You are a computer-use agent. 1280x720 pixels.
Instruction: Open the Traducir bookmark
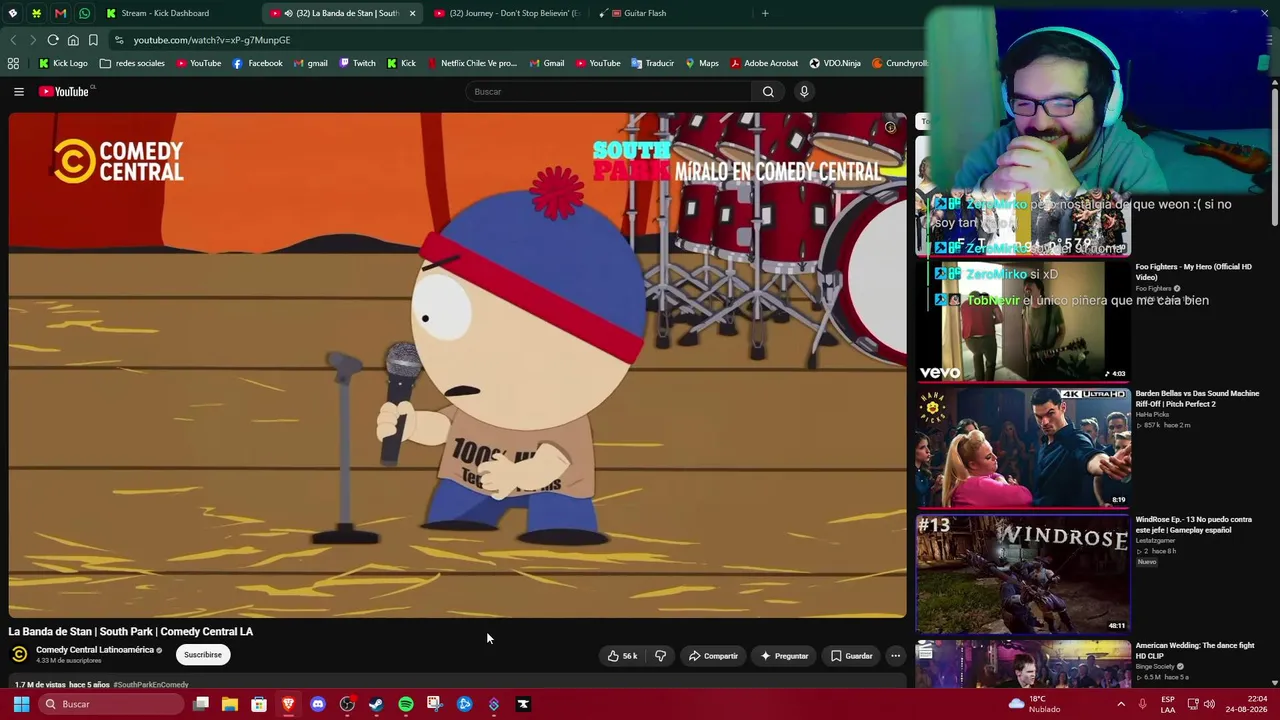click(x=652, y=63)
